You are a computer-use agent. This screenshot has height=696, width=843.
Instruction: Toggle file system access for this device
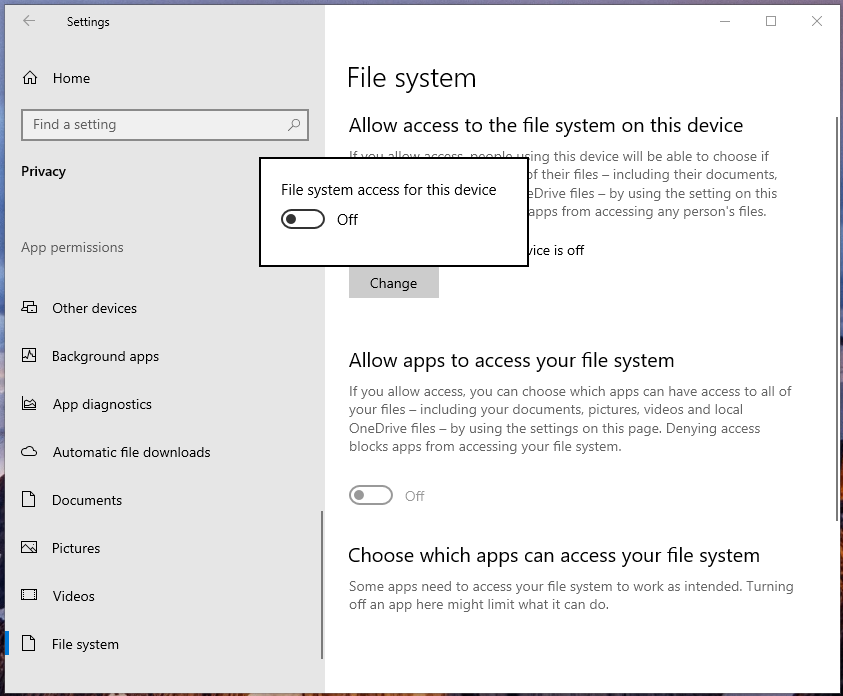(x=303, y=219)
